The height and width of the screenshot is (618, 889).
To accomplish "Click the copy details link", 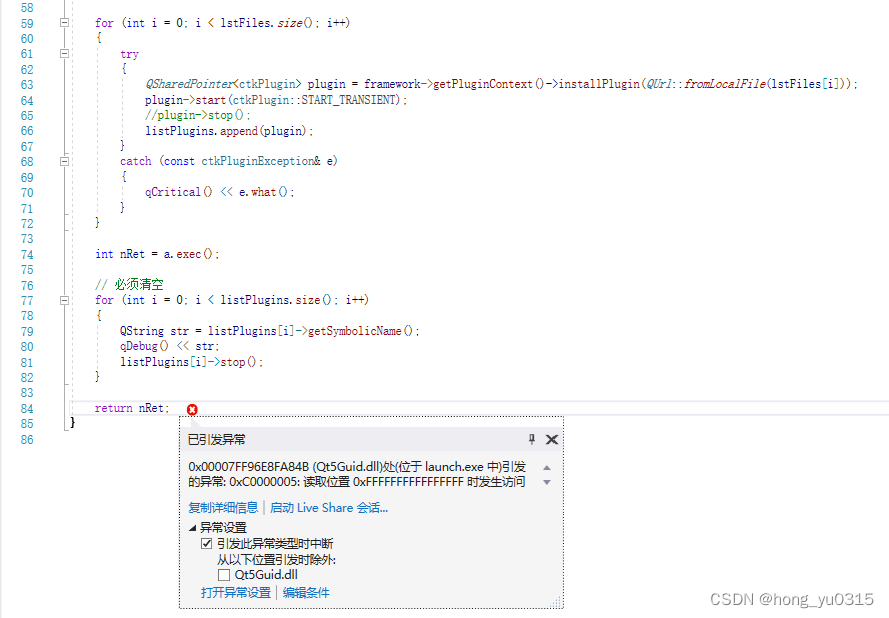I will click(223, 507).
